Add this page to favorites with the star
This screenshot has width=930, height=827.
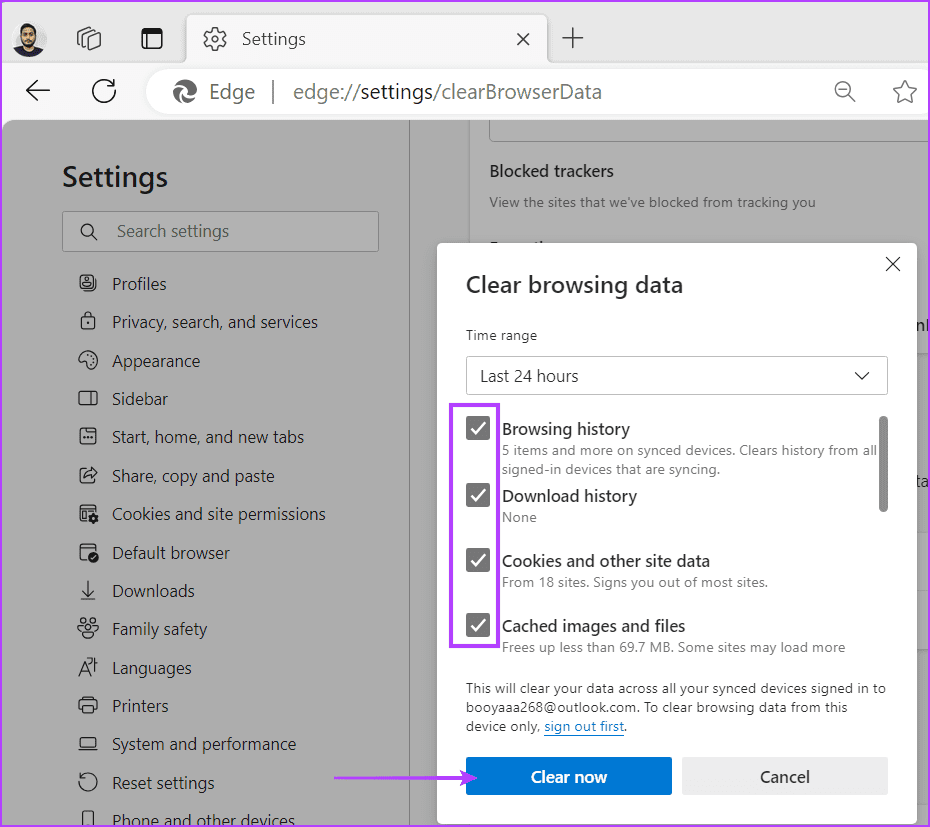click(904, 92)
